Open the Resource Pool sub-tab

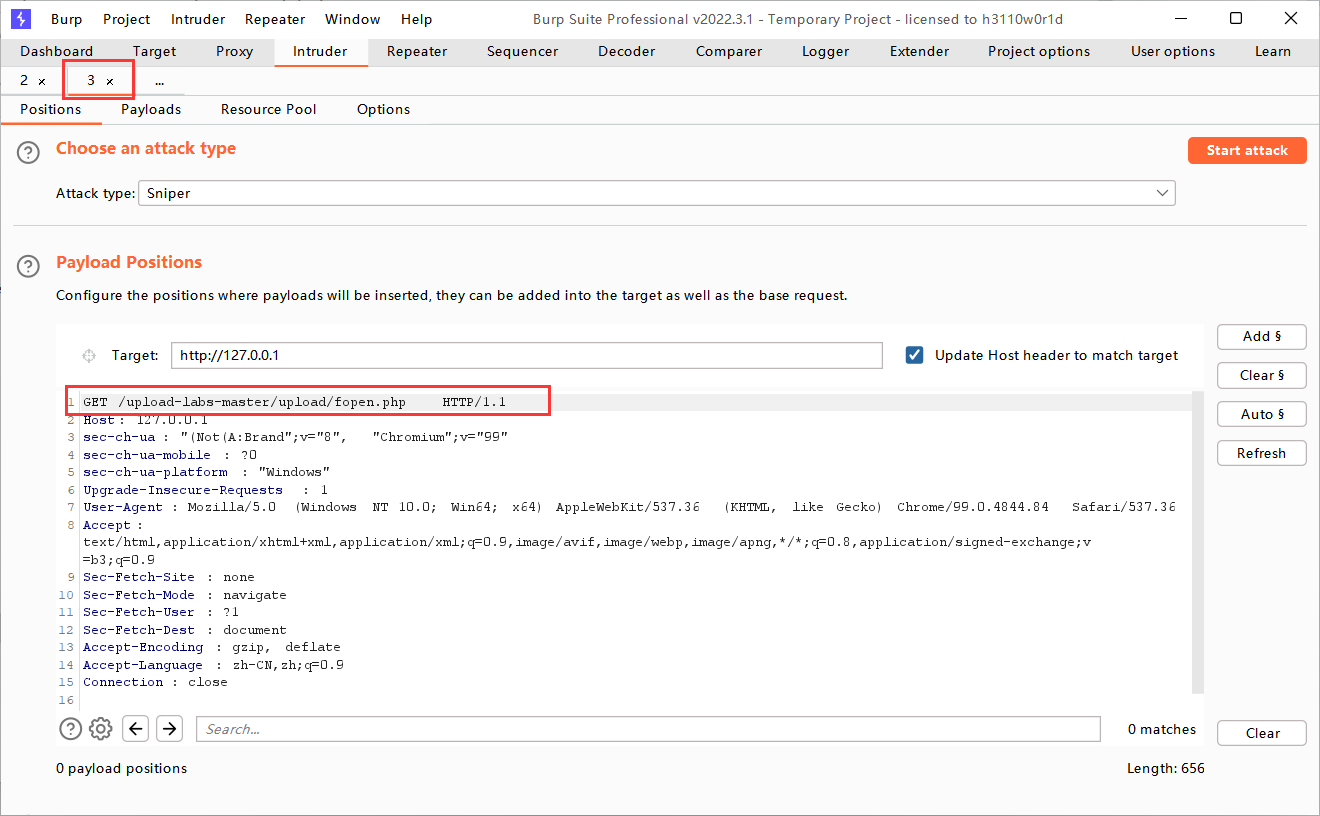coord(269,109)
